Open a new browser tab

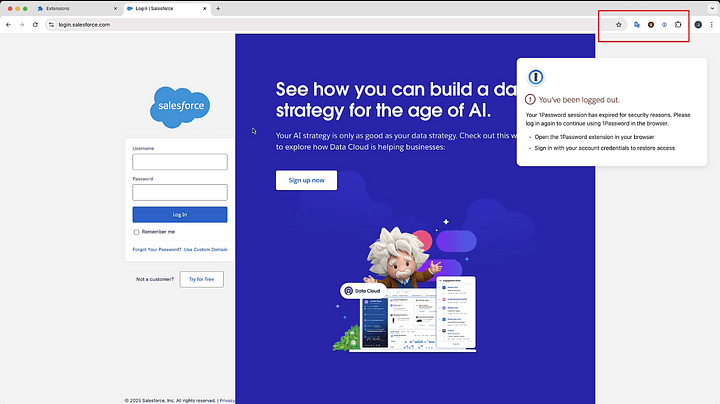218,8
